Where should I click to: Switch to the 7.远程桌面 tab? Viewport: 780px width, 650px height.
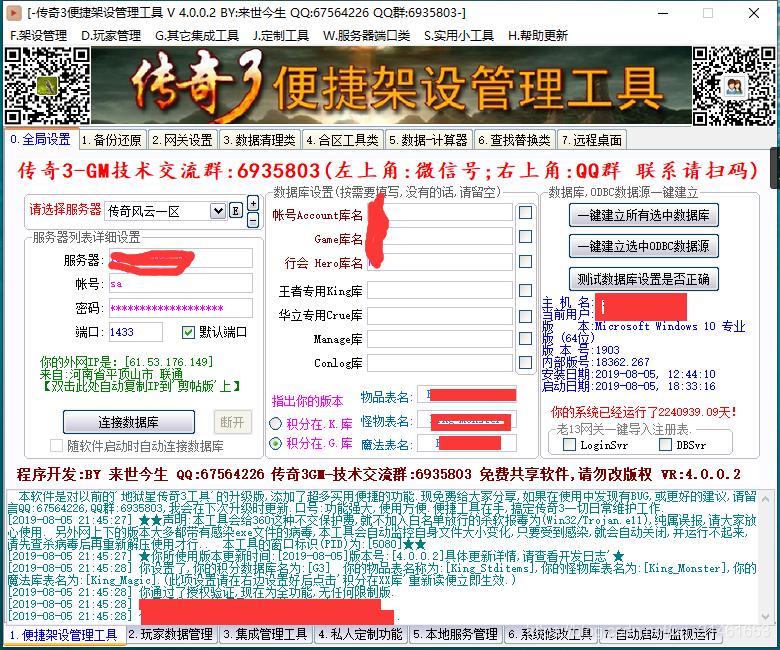coord(592,140)
